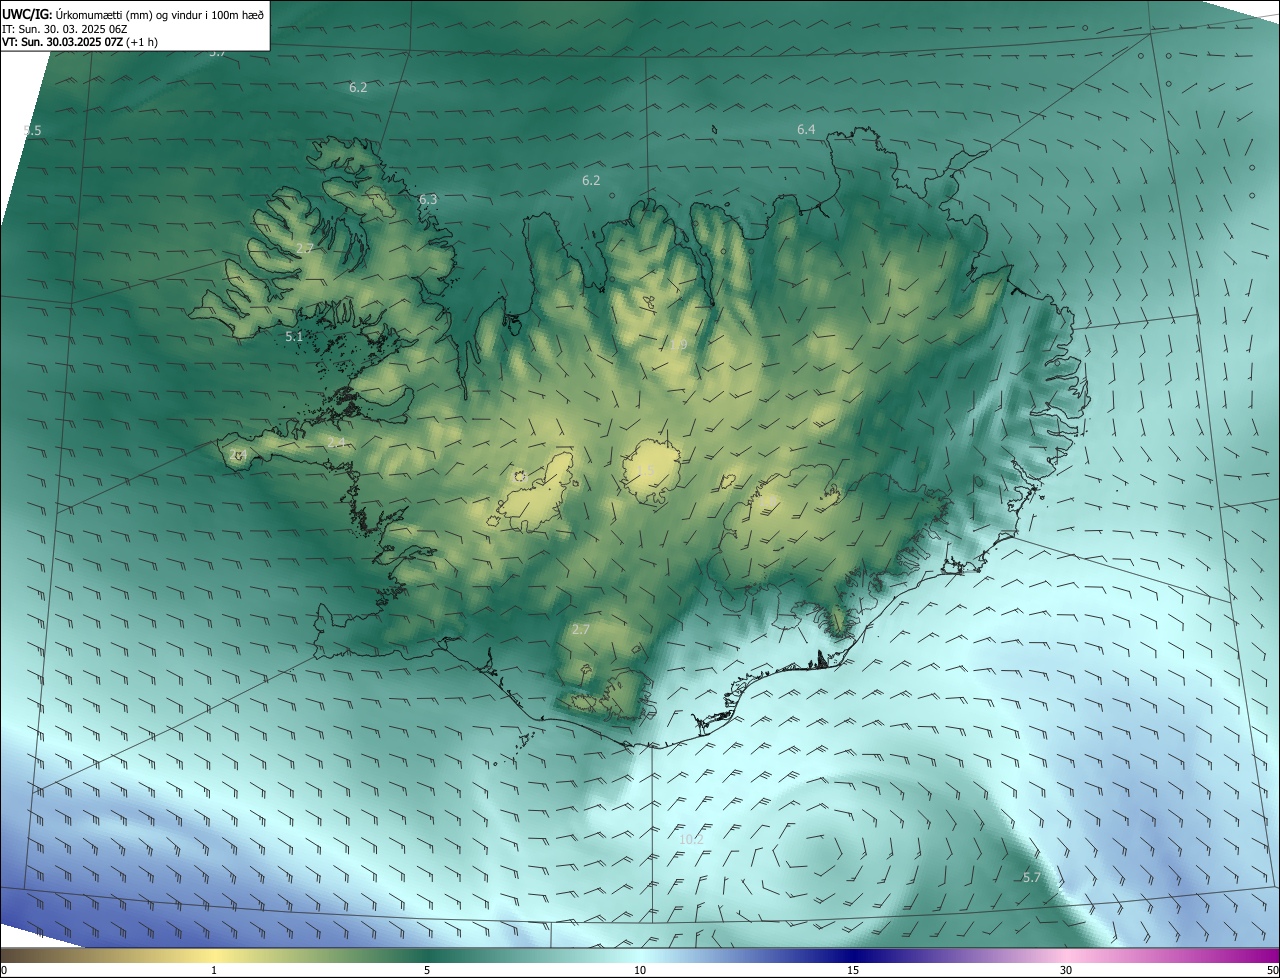Click the initial time line "IT: Sun. 30. 03. 2025 06Z"
Screen dimensions: 1280x978
click(x=65, y=29)
